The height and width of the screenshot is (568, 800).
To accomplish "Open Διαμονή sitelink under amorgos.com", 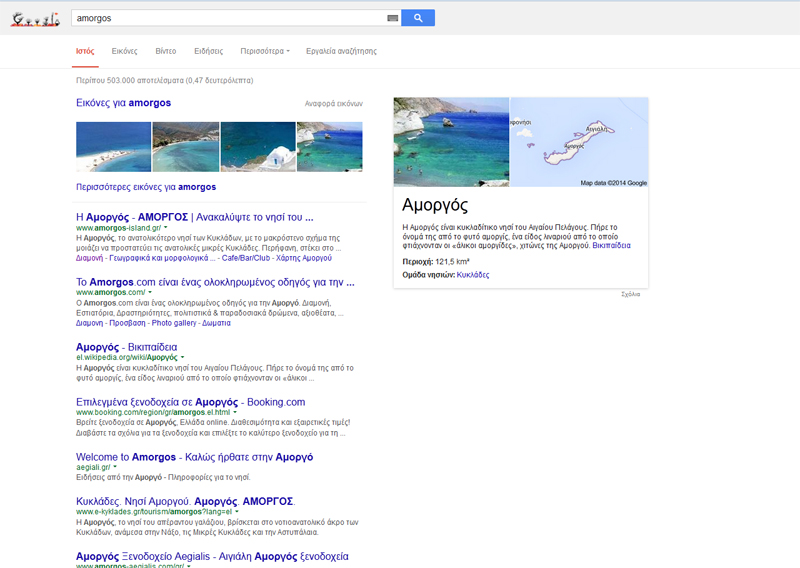I will pos(89,323).
